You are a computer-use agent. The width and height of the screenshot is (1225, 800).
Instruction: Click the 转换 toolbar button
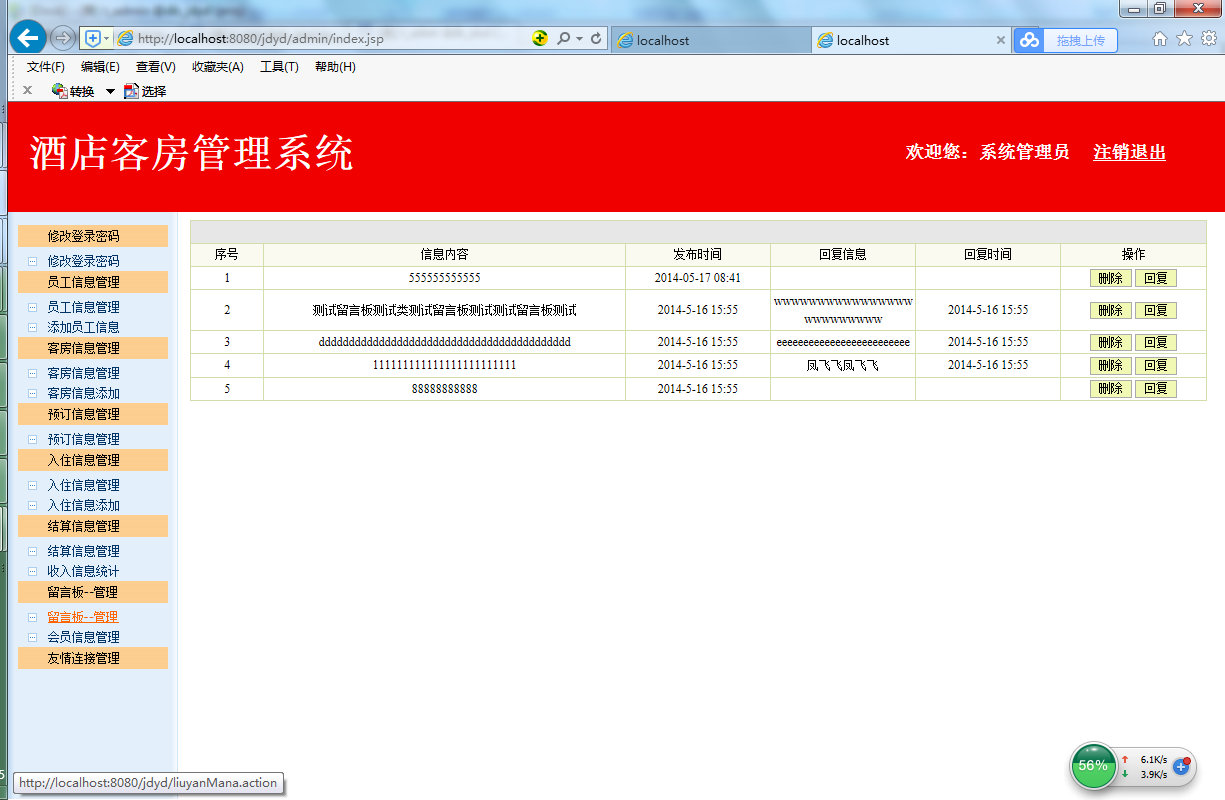click(73, 91)
